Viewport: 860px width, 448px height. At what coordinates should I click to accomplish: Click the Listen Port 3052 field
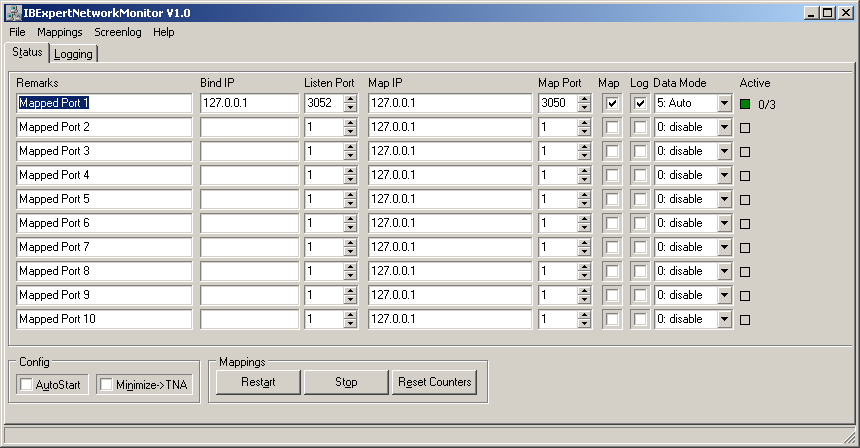click(x=324, y=103)
